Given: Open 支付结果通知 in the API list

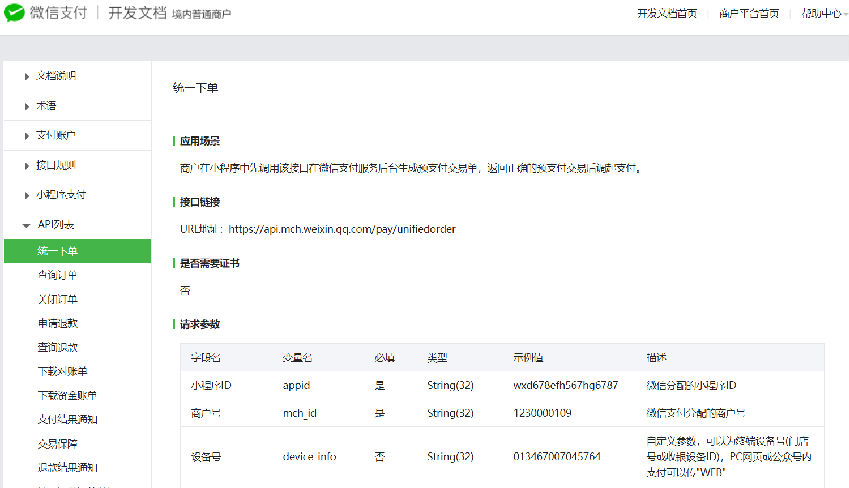Looking at the screenshot, I should [66, 419].
